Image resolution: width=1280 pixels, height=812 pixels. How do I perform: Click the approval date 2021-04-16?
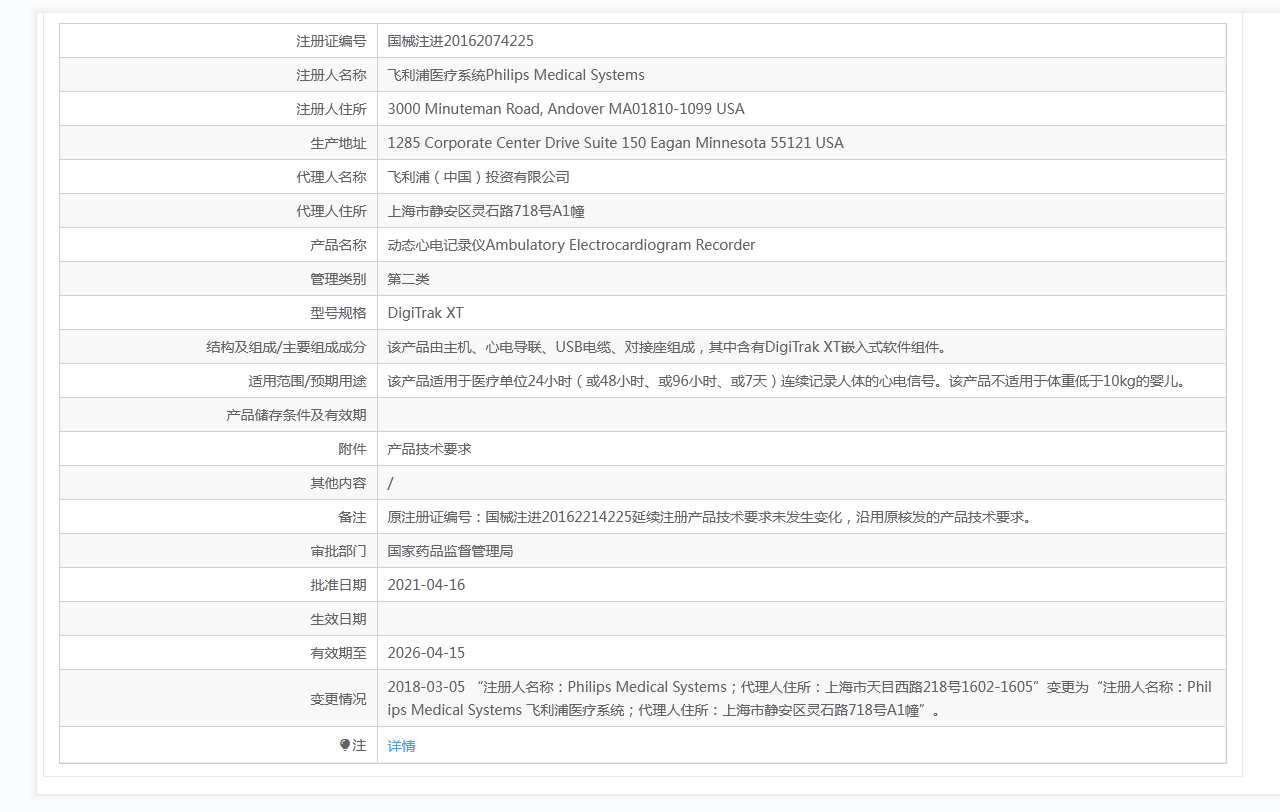click(426, 585)
